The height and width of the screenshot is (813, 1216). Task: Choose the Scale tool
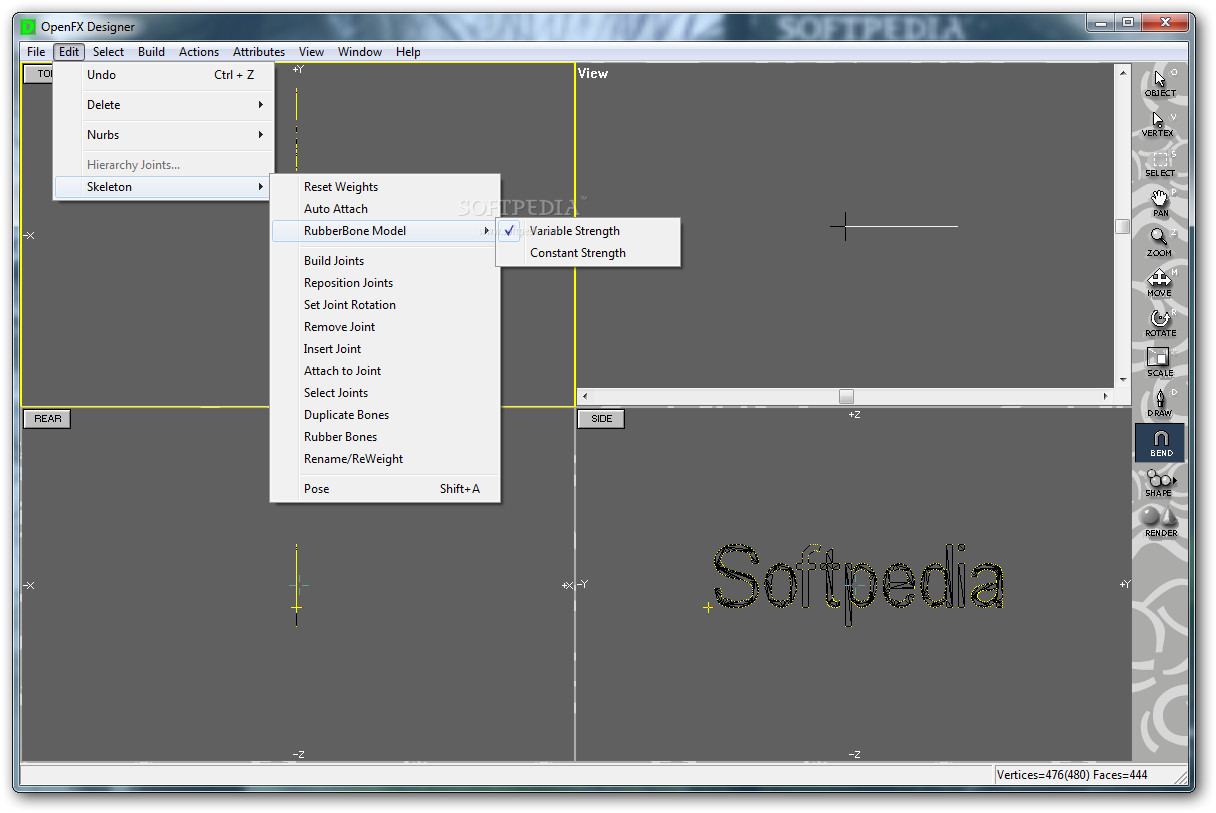tap(1160, 363)
